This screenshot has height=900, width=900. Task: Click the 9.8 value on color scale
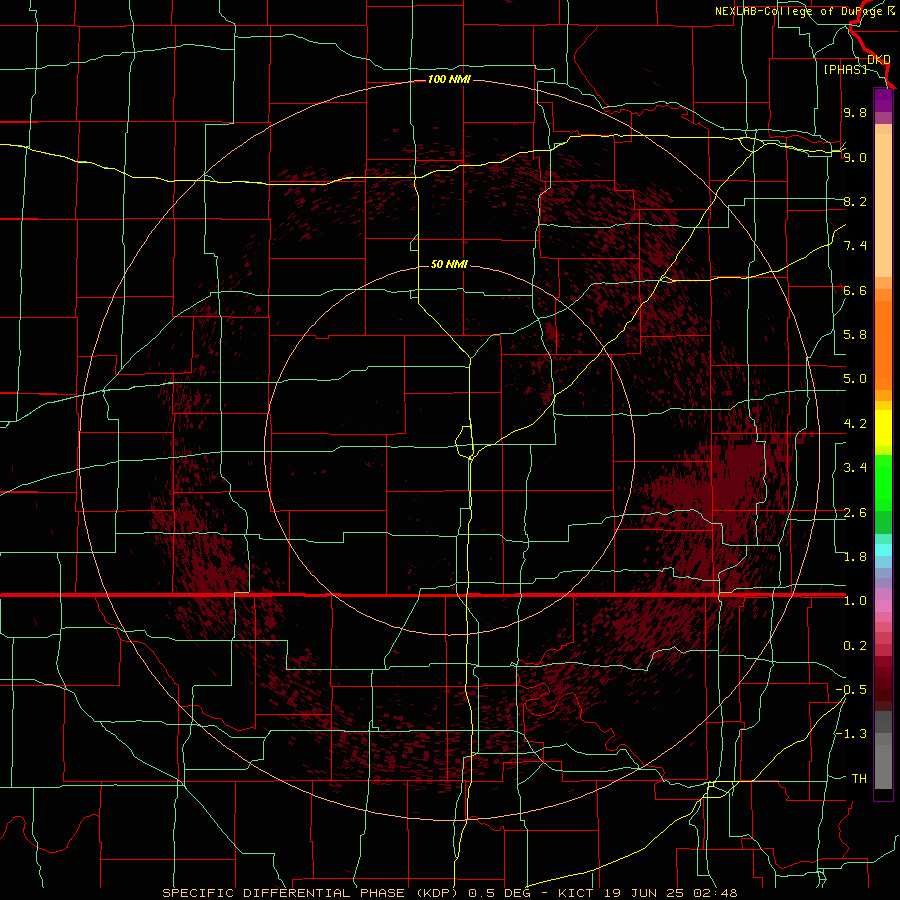(855, 112)
